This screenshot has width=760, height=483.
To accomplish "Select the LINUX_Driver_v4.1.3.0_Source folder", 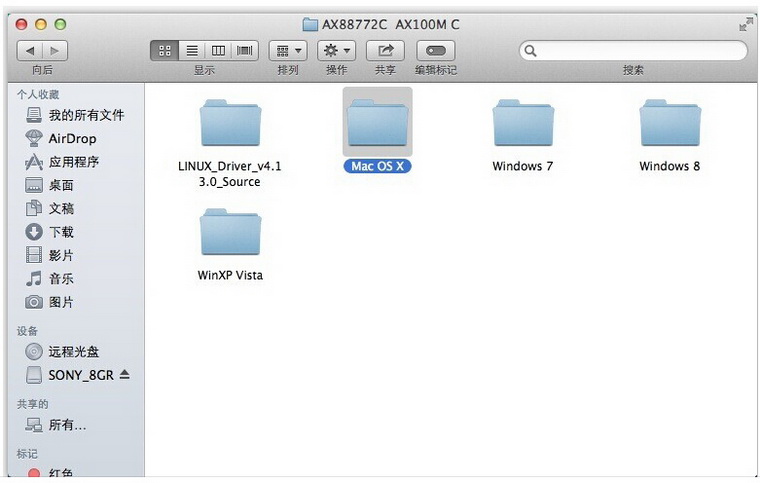I will point(229,125).
